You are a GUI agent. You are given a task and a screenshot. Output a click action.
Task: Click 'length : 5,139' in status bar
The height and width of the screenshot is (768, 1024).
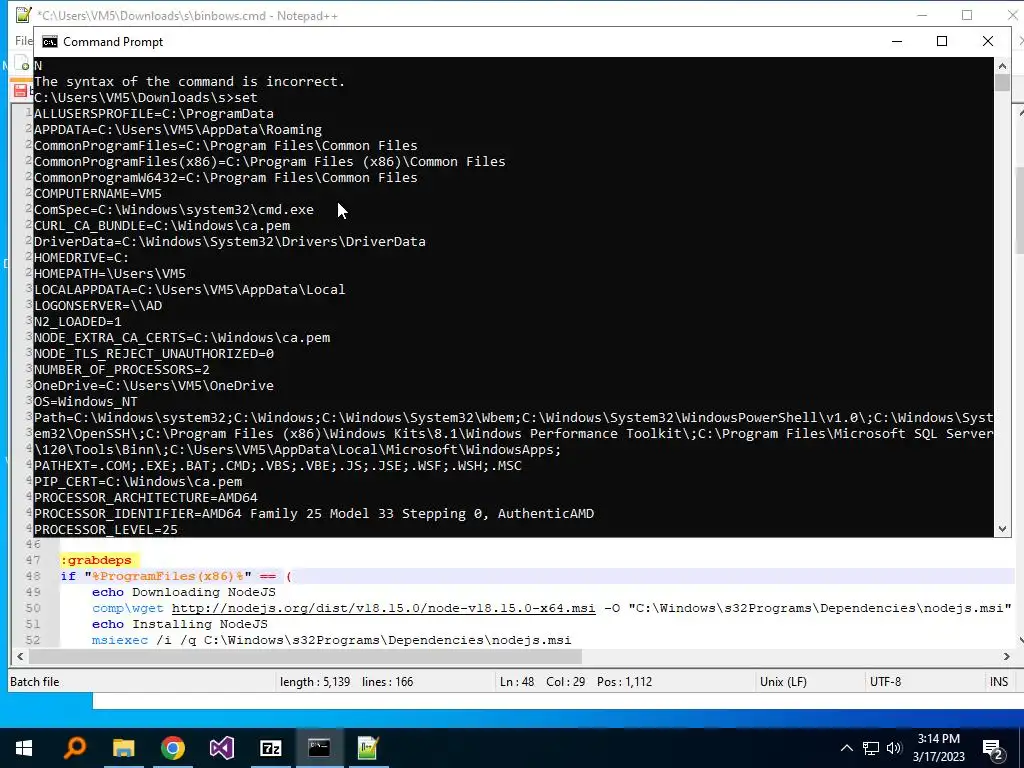(x=315, y=682)
